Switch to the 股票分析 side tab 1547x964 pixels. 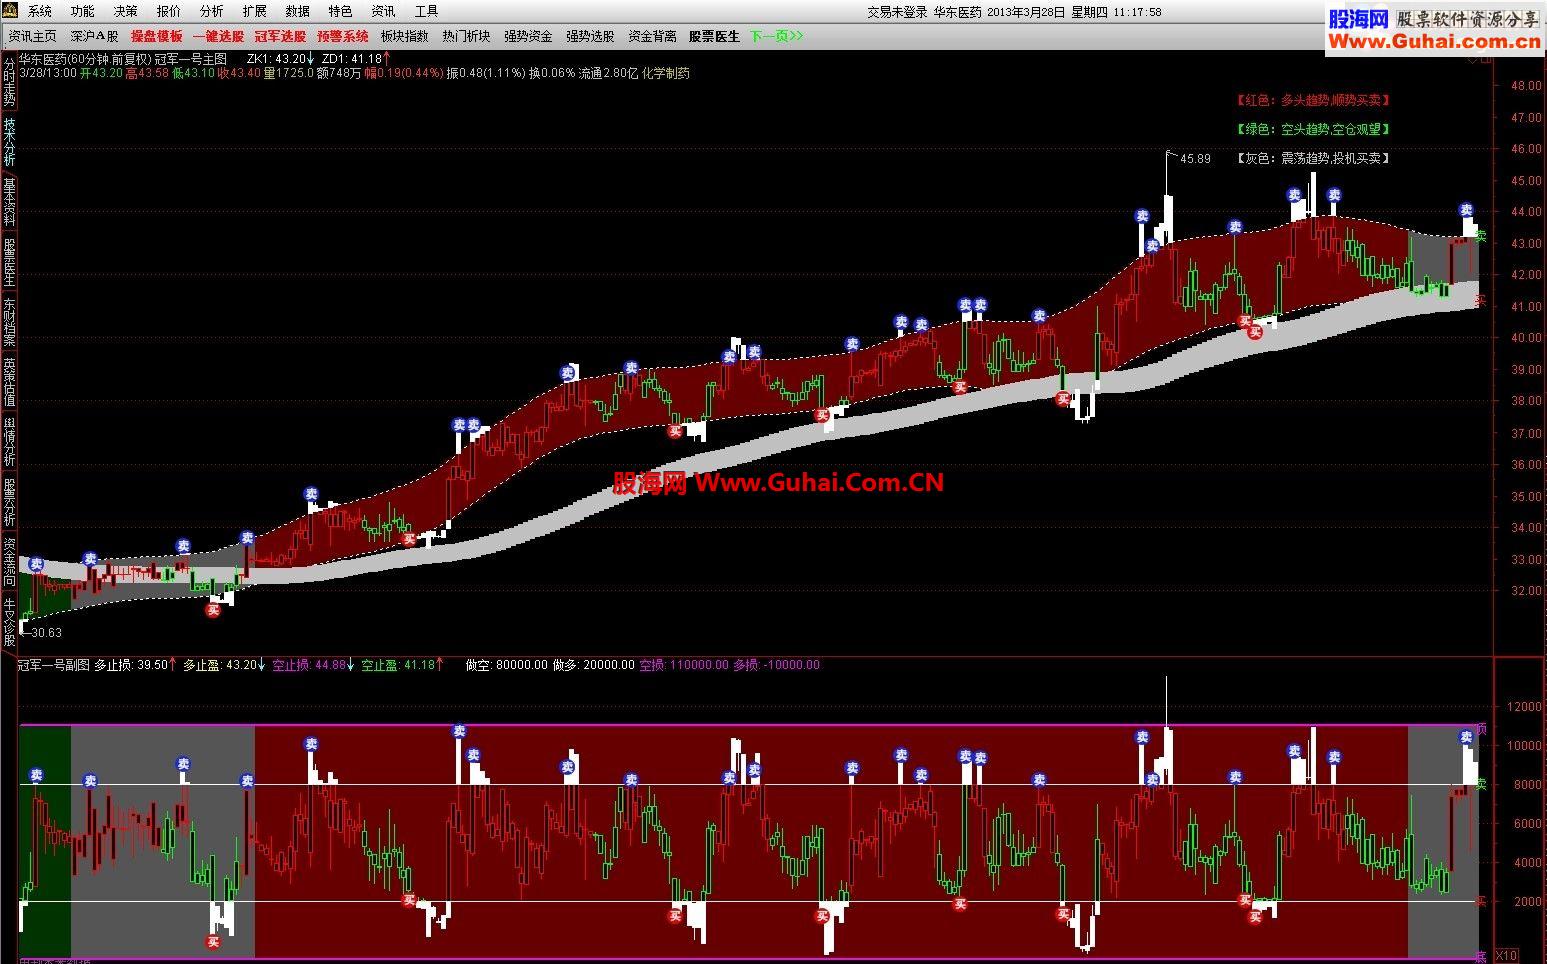(9, 502)
